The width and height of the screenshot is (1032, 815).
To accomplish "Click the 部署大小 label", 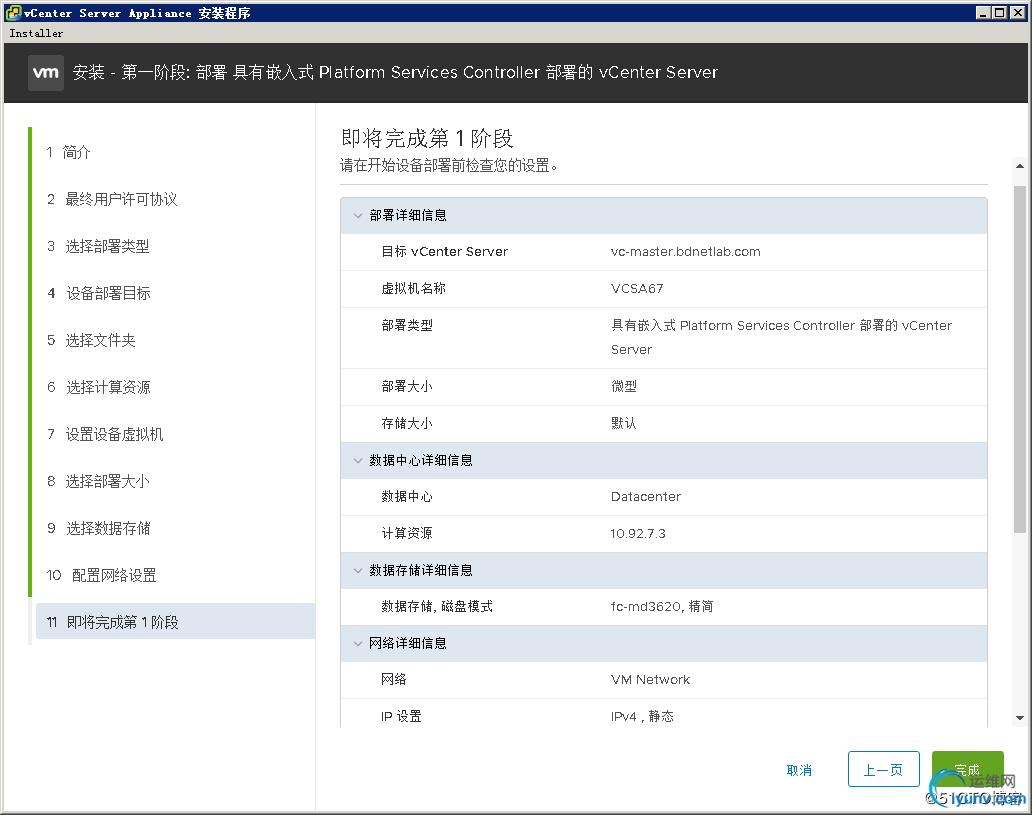I will click(407, 386).
